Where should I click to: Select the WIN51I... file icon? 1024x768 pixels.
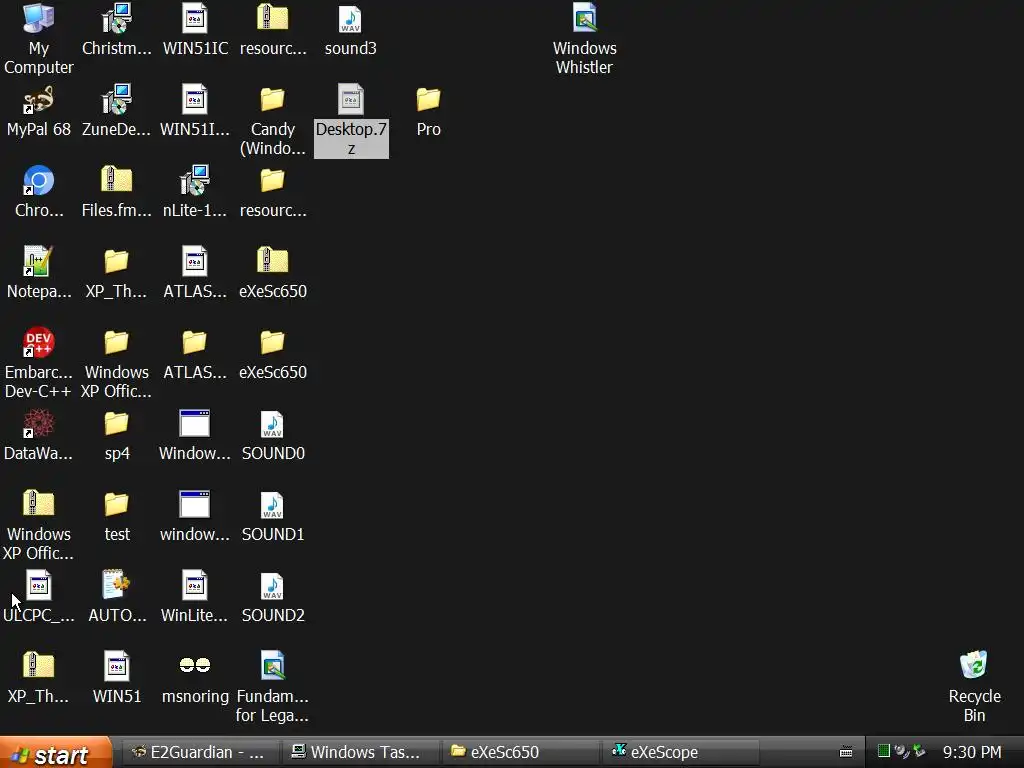(195, 100)
